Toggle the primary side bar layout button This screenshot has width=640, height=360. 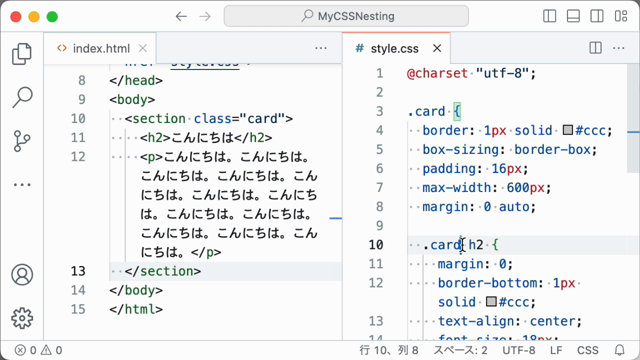point(549,16)
